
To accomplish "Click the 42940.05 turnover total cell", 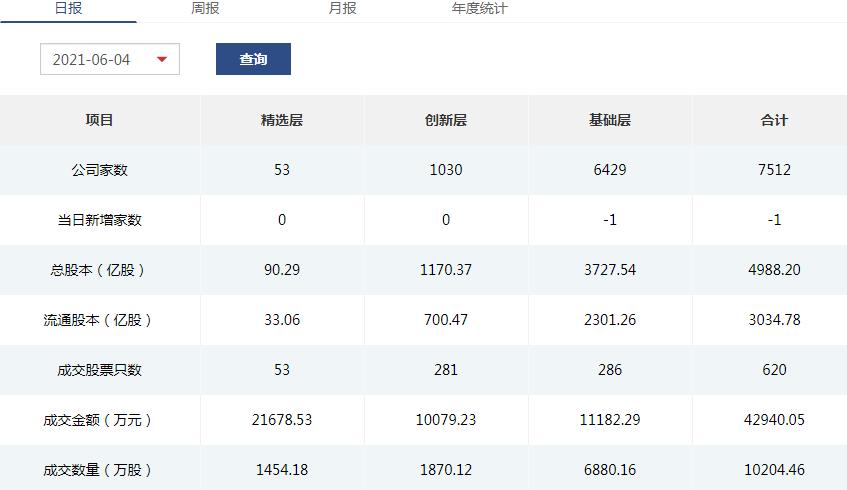I will 774,420.
